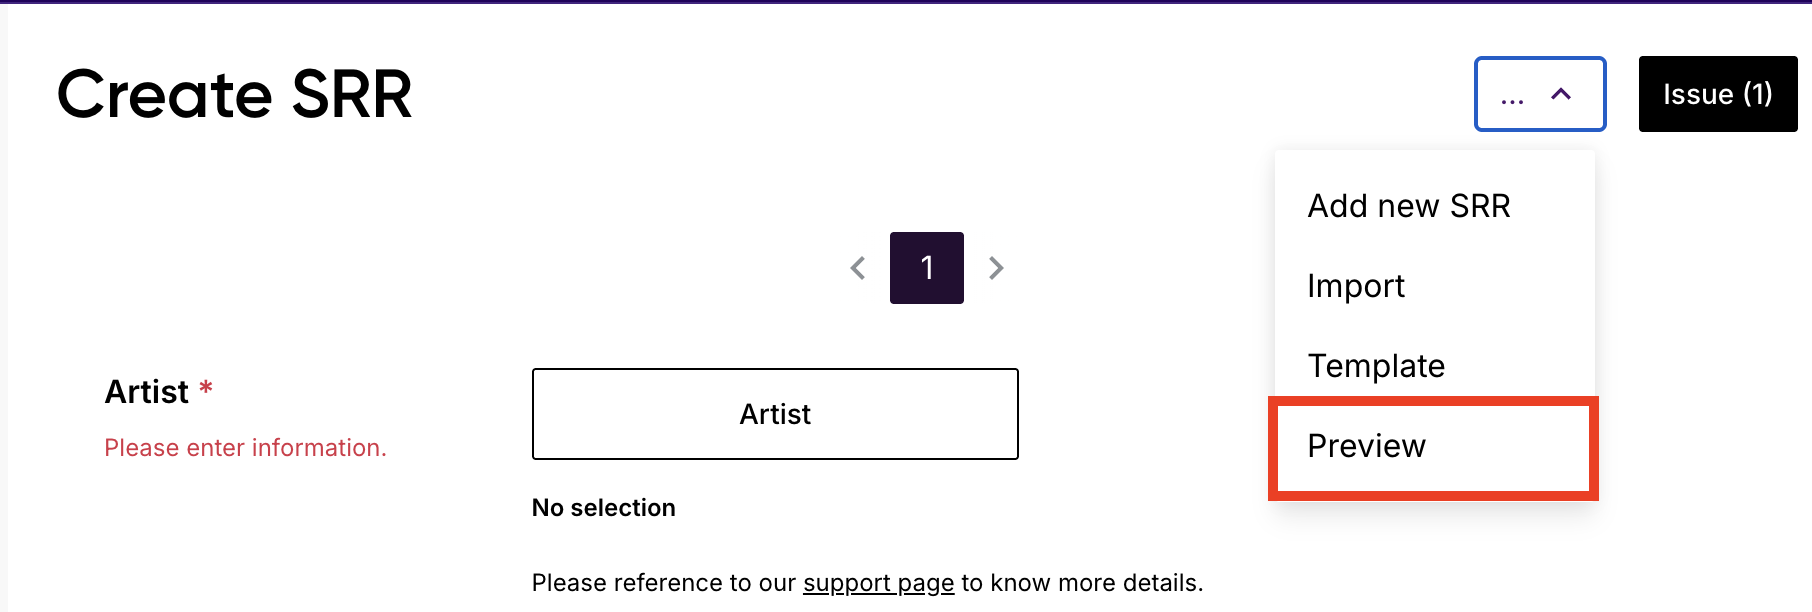This screenshot has height=612, width=1812.
Task: Click the 'No selection' status text
Action: click(604, 508)
